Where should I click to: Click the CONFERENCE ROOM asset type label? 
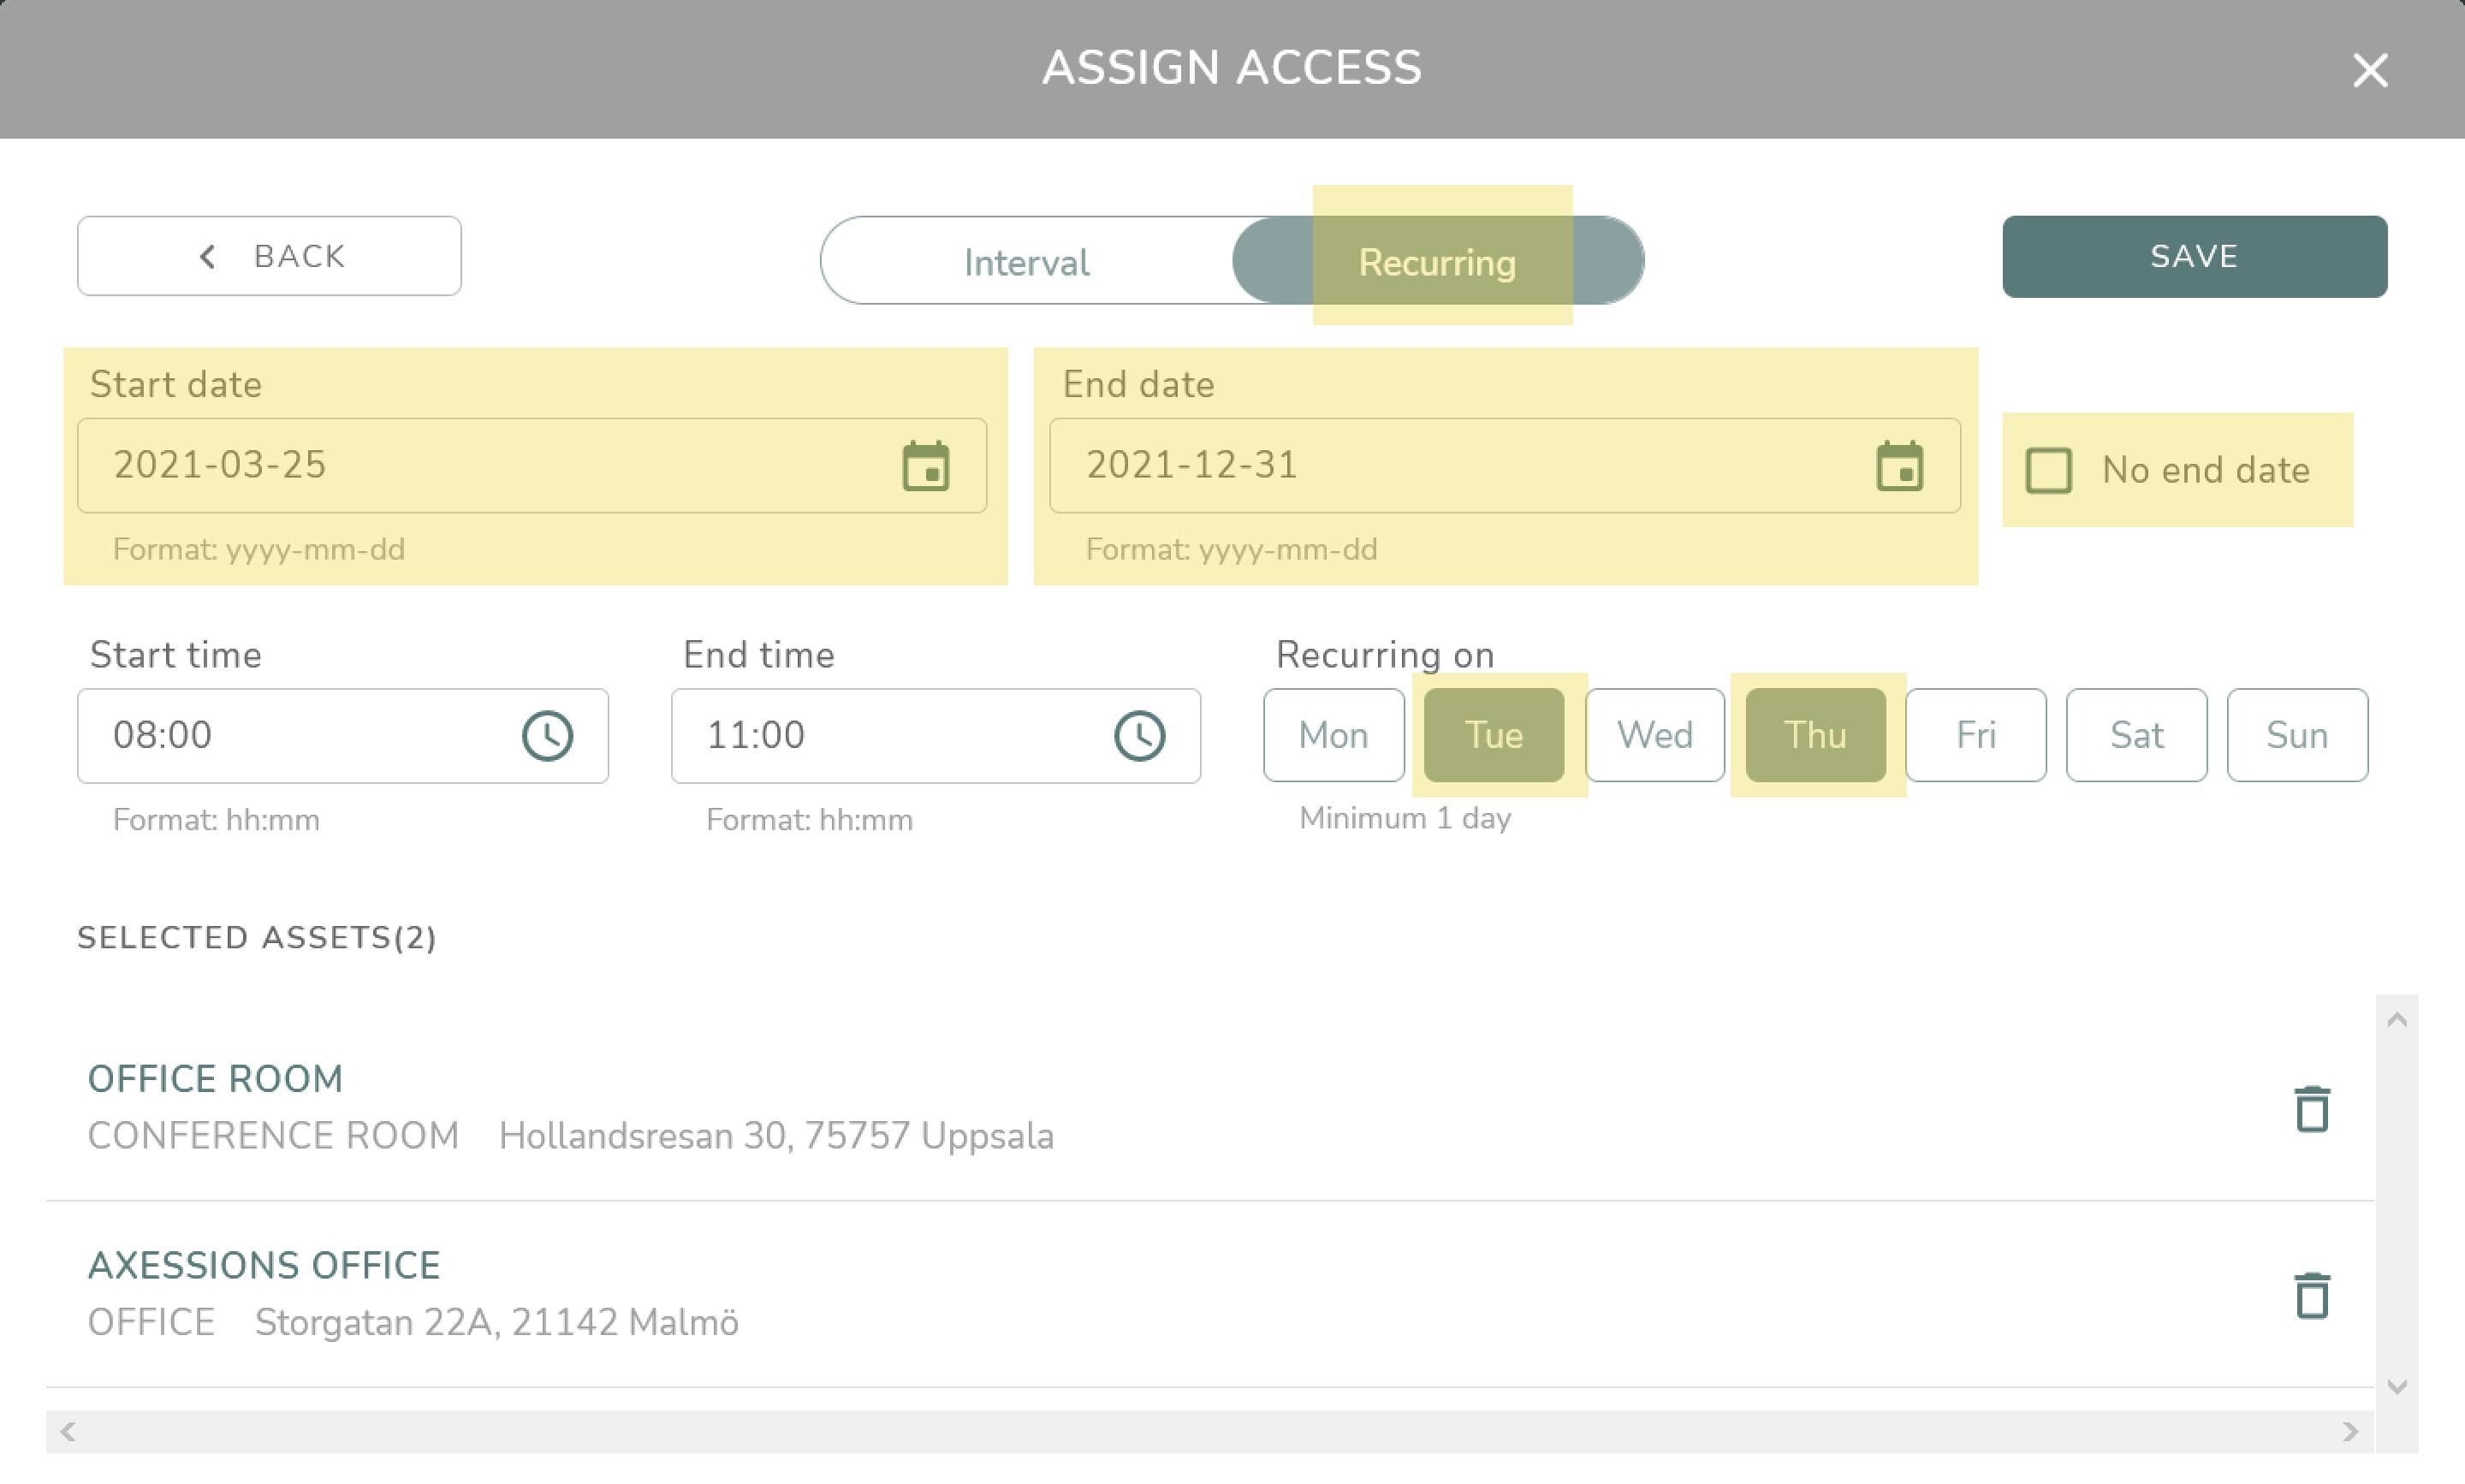coord(273,1136)
